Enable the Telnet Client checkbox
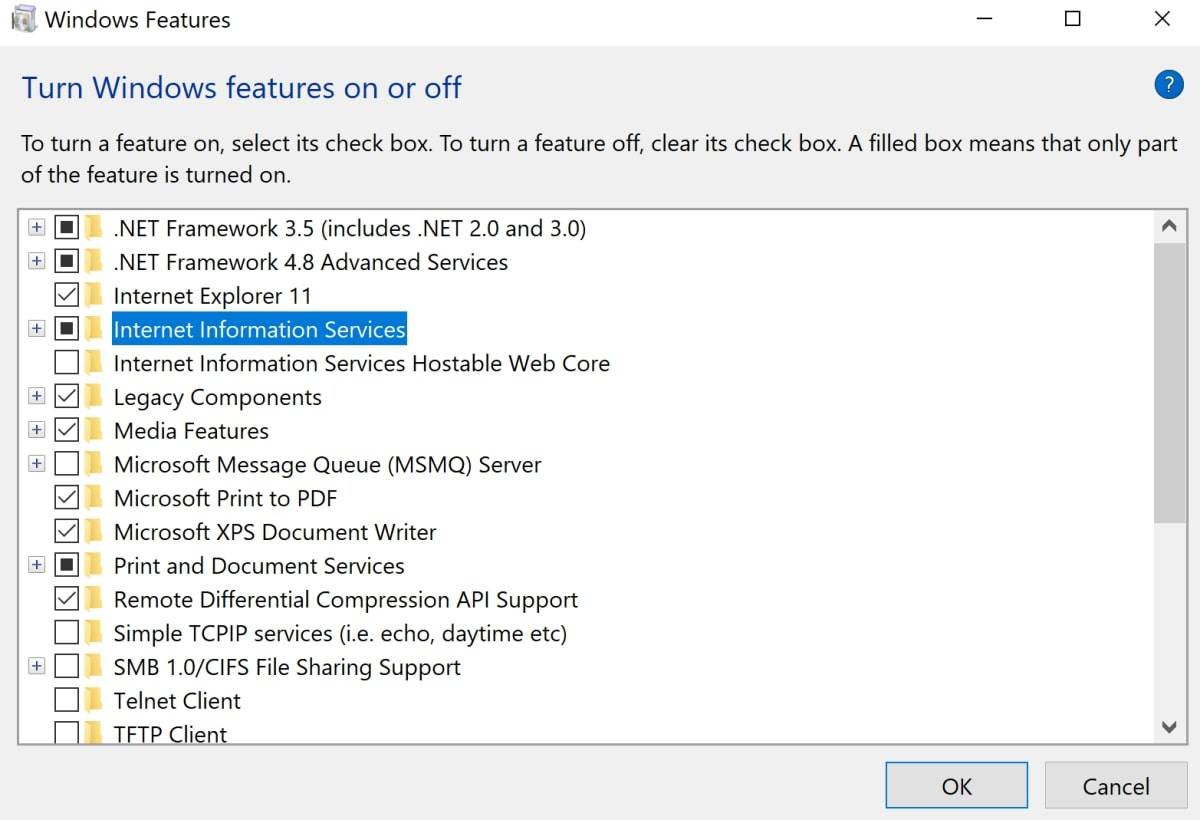 66,701
